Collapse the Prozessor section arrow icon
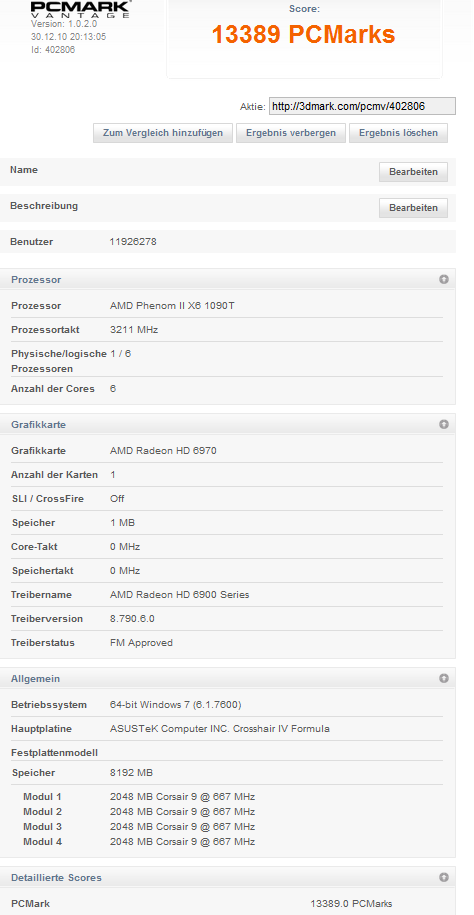 pos(444,280)
